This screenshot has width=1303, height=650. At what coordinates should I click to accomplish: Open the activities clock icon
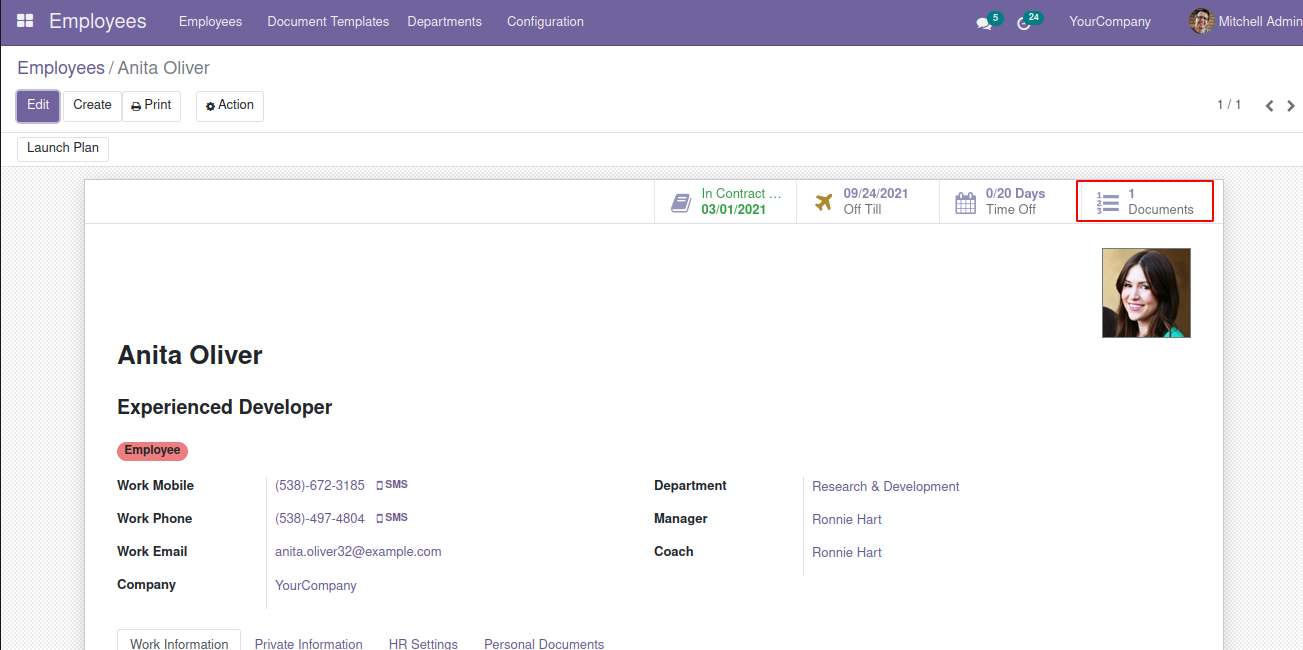click(x=1024, y=23)
